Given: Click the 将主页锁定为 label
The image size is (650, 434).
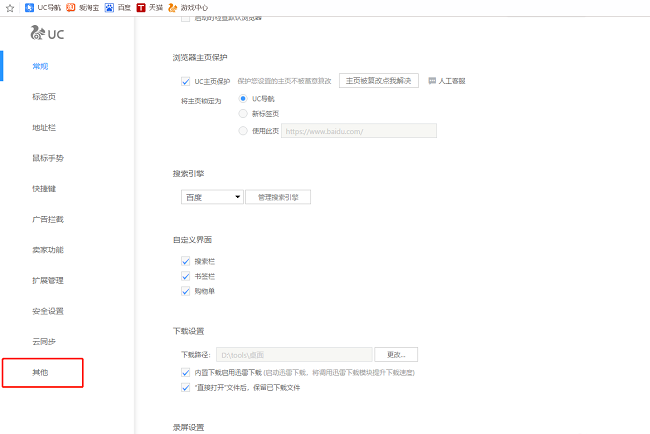Looking at the screenshot, I should tap(201, 101).
